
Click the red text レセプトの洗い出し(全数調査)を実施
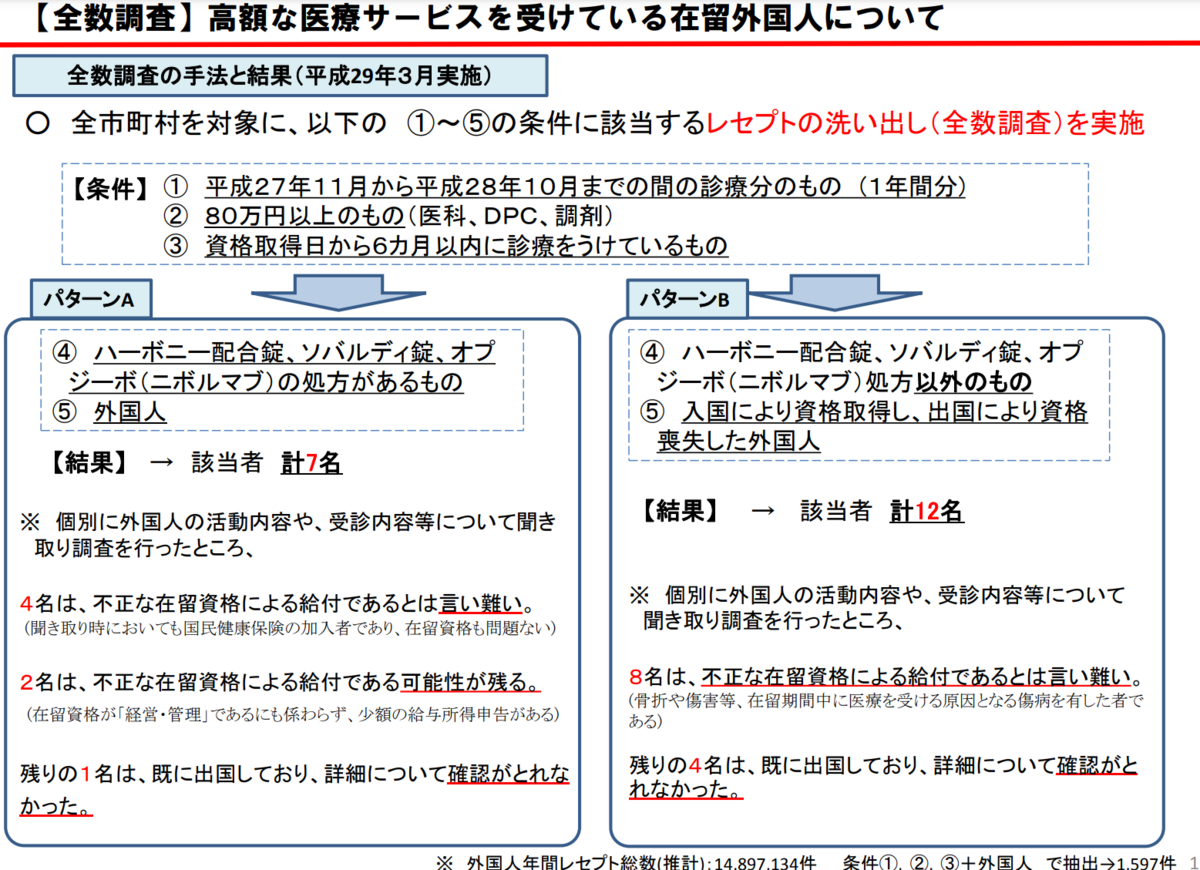tap(925, 124)
